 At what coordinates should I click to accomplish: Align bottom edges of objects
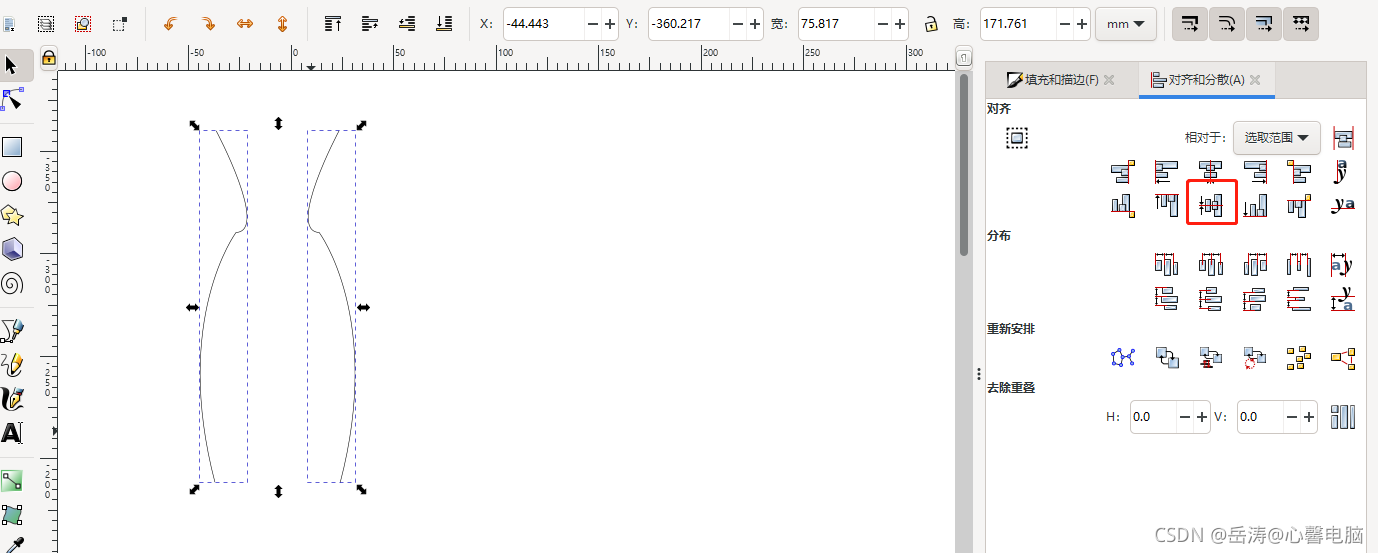click(1255, 206)
